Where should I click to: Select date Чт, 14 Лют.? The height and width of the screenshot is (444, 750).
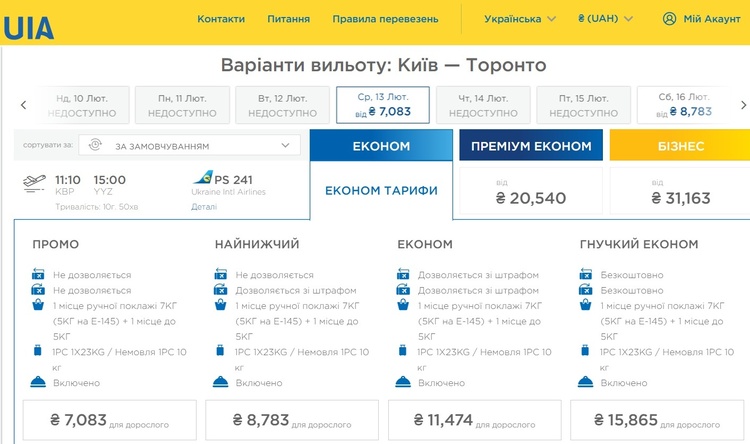[x=483, y=105]
